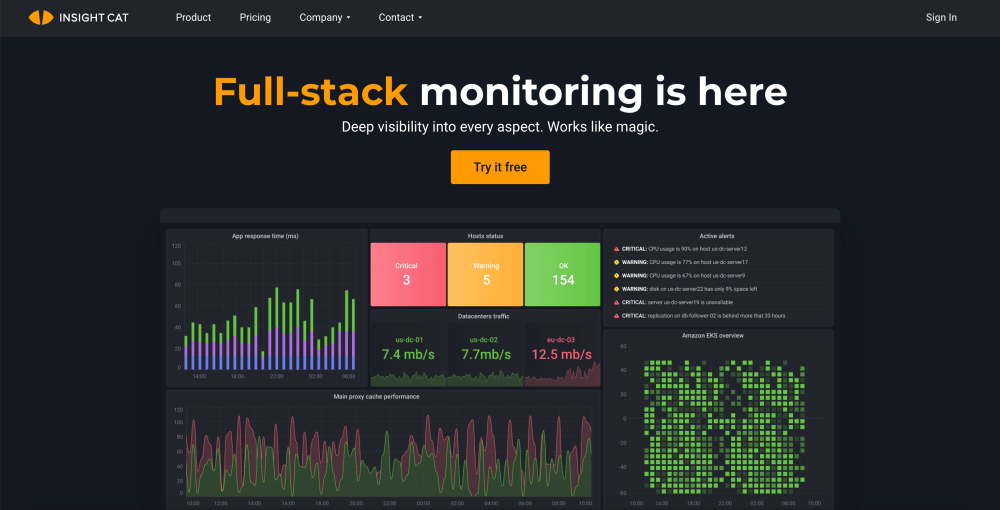Click the critical icon for db-follower-02 replication alert

(616, 315)
